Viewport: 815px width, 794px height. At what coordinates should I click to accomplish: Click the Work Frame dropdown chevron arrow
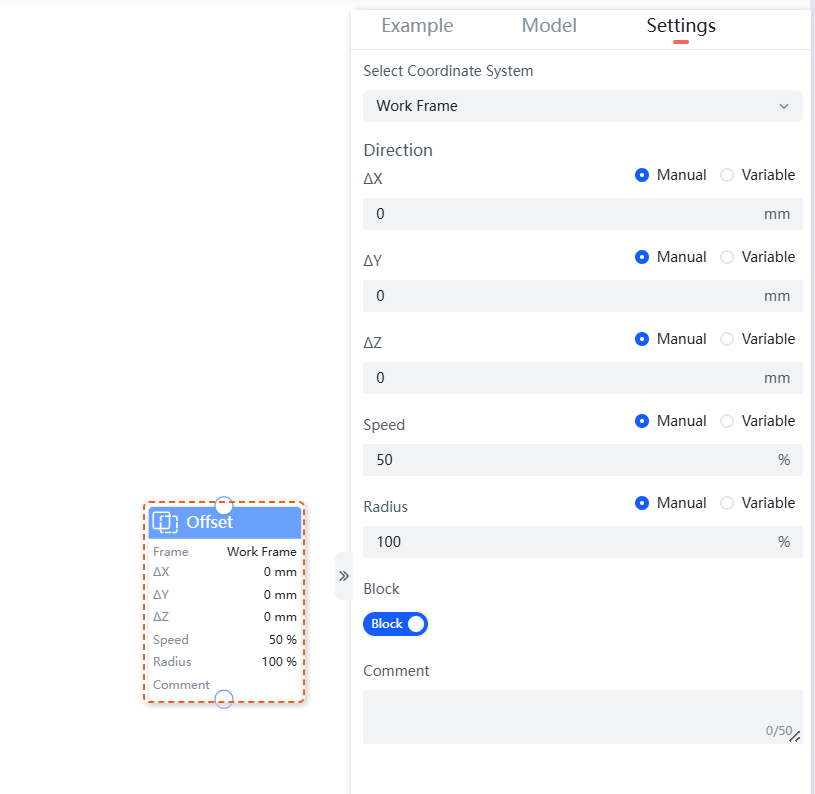coord(784,106)
